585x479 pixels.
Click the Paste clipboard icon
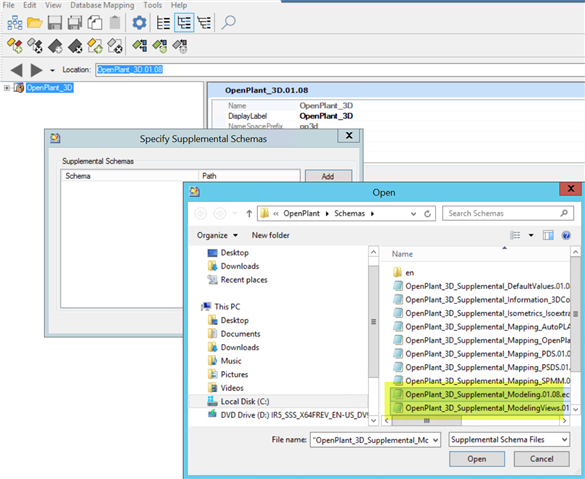click(115, 23)
